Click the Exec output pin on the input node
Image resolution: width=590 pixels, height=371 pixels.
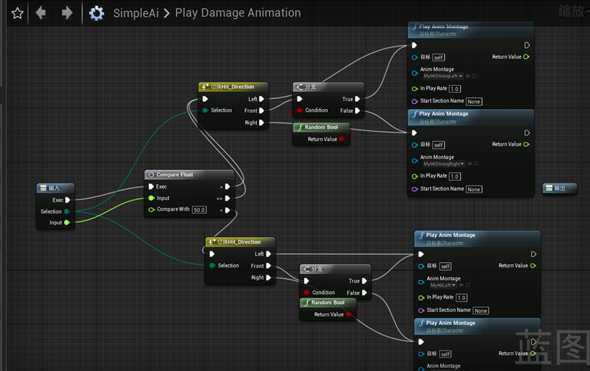click(x=67, y=200)
